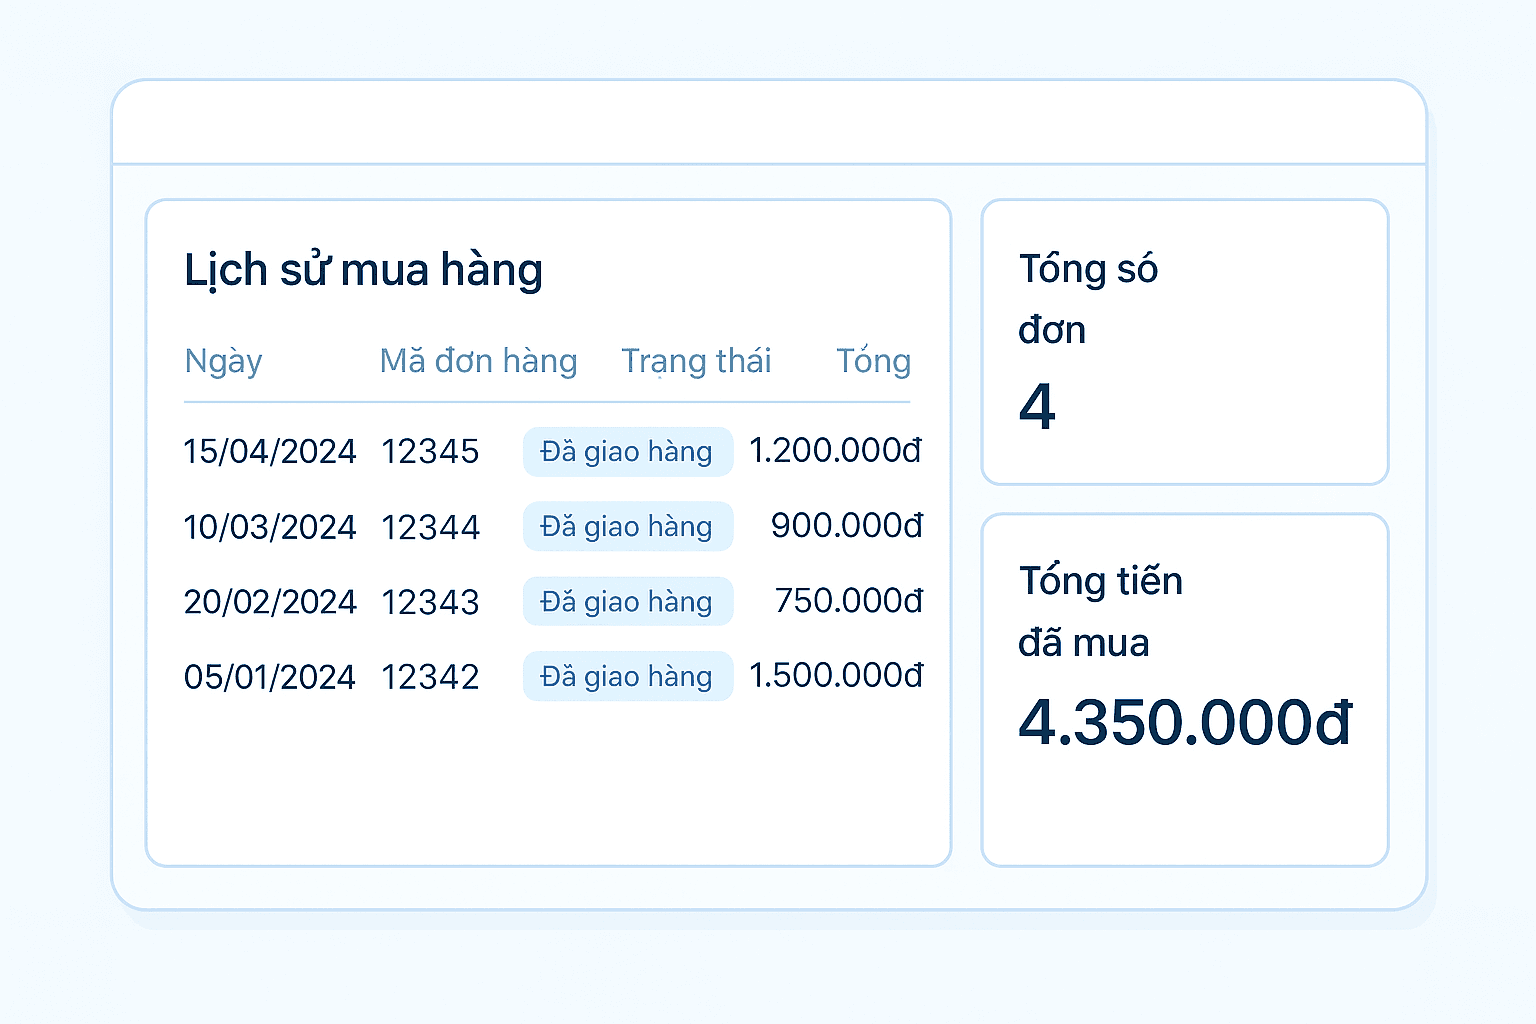Sort by the "Ngày" column header
This screenshot has width=1536, height=1024.
click(223, 361)
